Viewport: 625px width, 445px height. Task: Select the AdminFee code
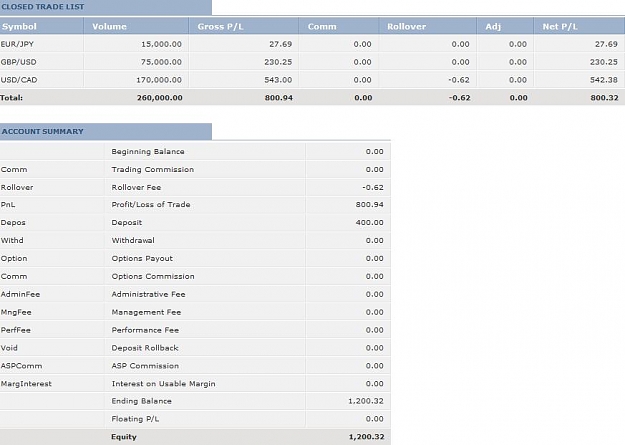coord(20,294)
